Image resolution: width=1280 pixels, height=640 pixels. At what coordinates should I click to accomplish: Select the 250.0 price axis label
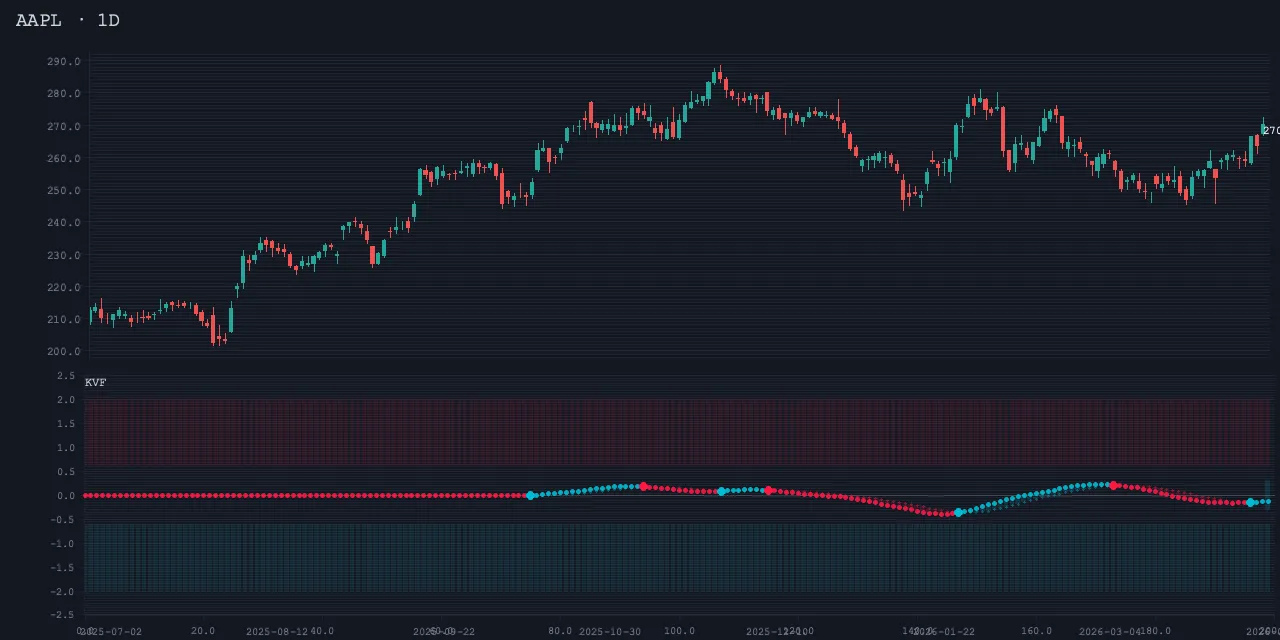[63, 191]
